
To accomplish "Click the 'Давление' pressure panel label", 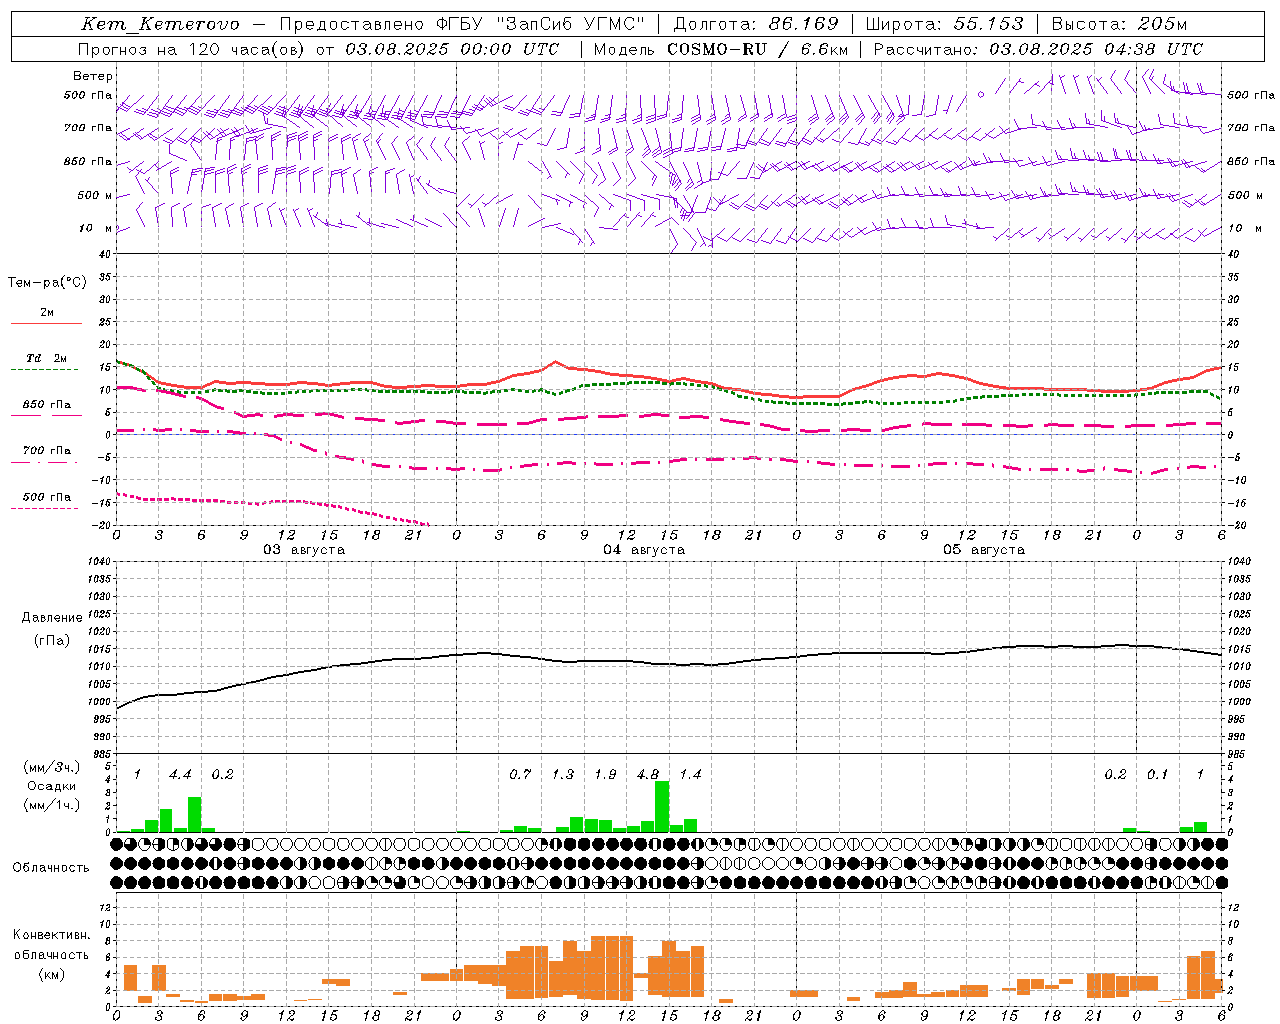I will (x=52, y=618).
